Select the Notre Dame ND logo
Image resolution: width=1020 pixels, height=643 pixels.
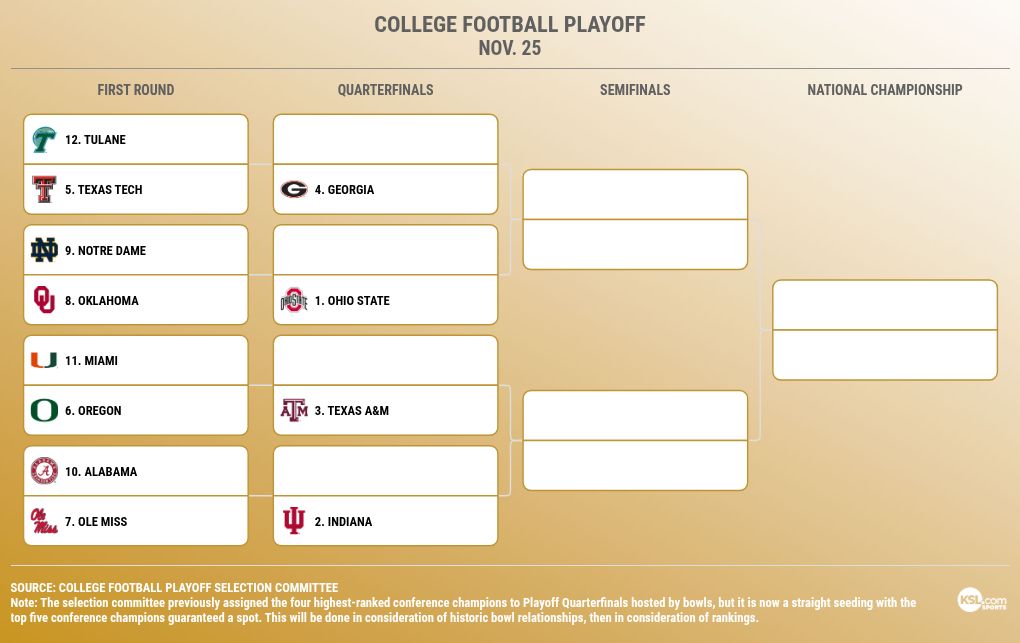pyautogui.click(x=43, y=251)
